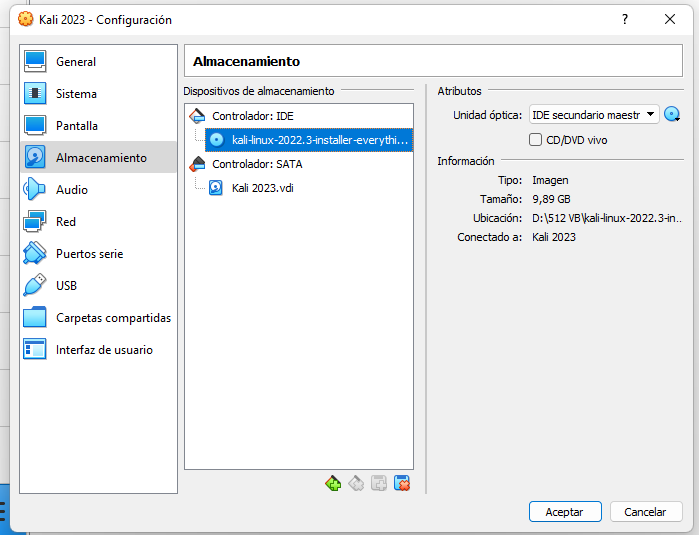Open the Sistema settings section
Image resolution: width=699 pixels, height=535 pixels.
tap(98, 94)
